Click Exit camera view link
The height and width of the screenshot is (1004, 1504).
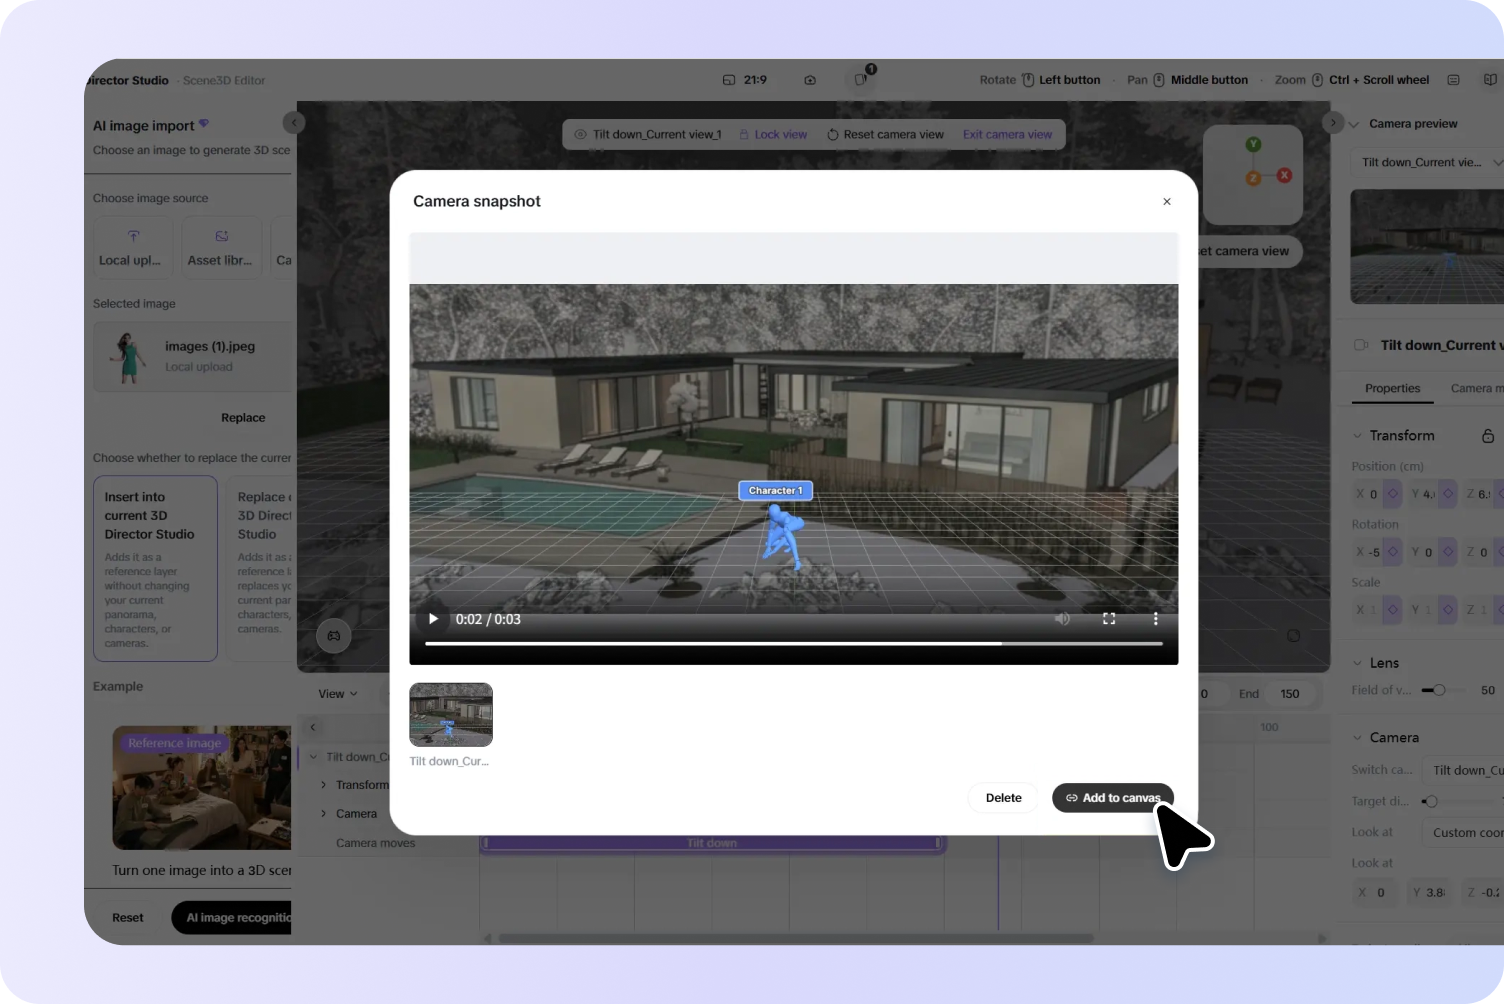(1007, 135)
